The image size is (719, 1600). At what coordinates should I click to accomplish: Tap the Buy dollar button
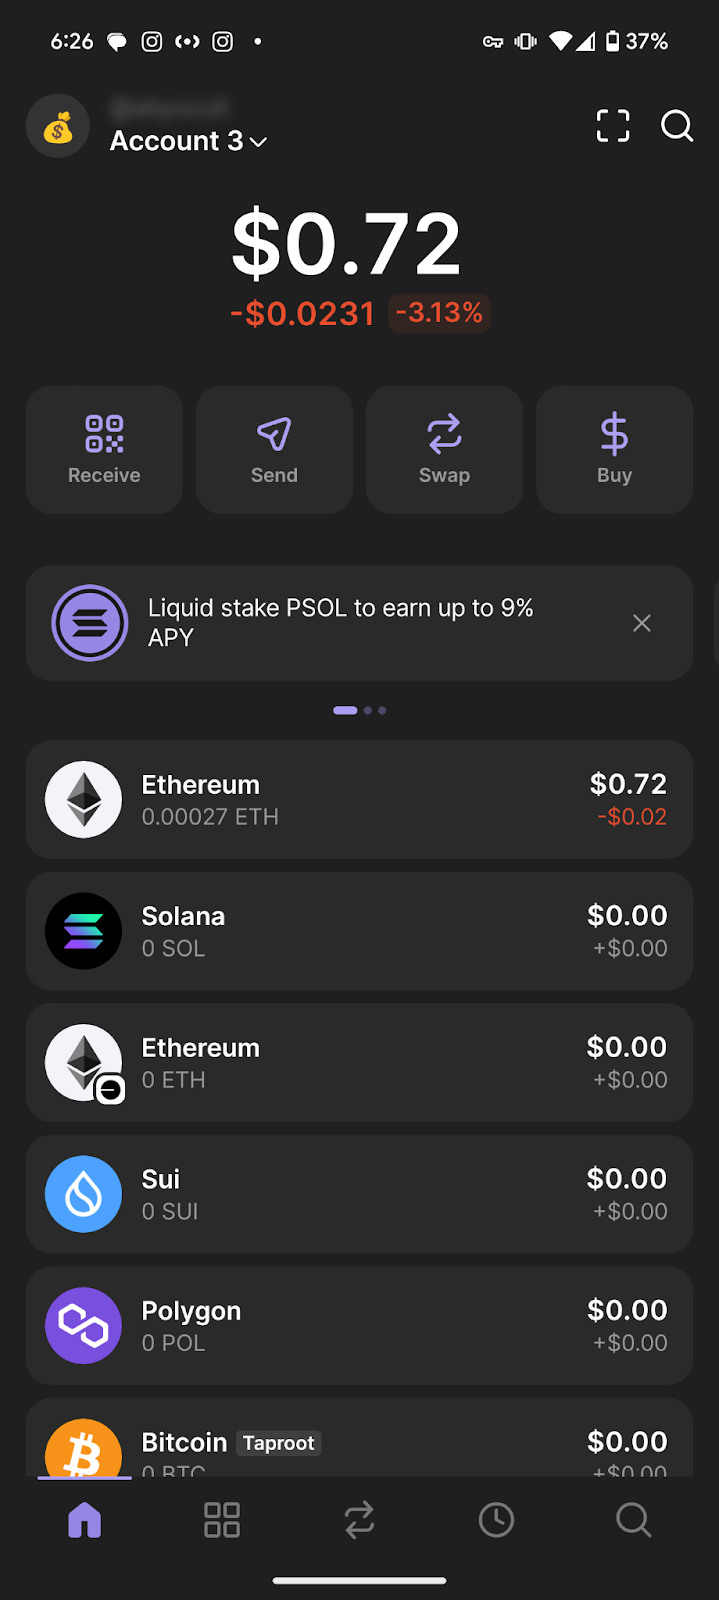point(614,449)
